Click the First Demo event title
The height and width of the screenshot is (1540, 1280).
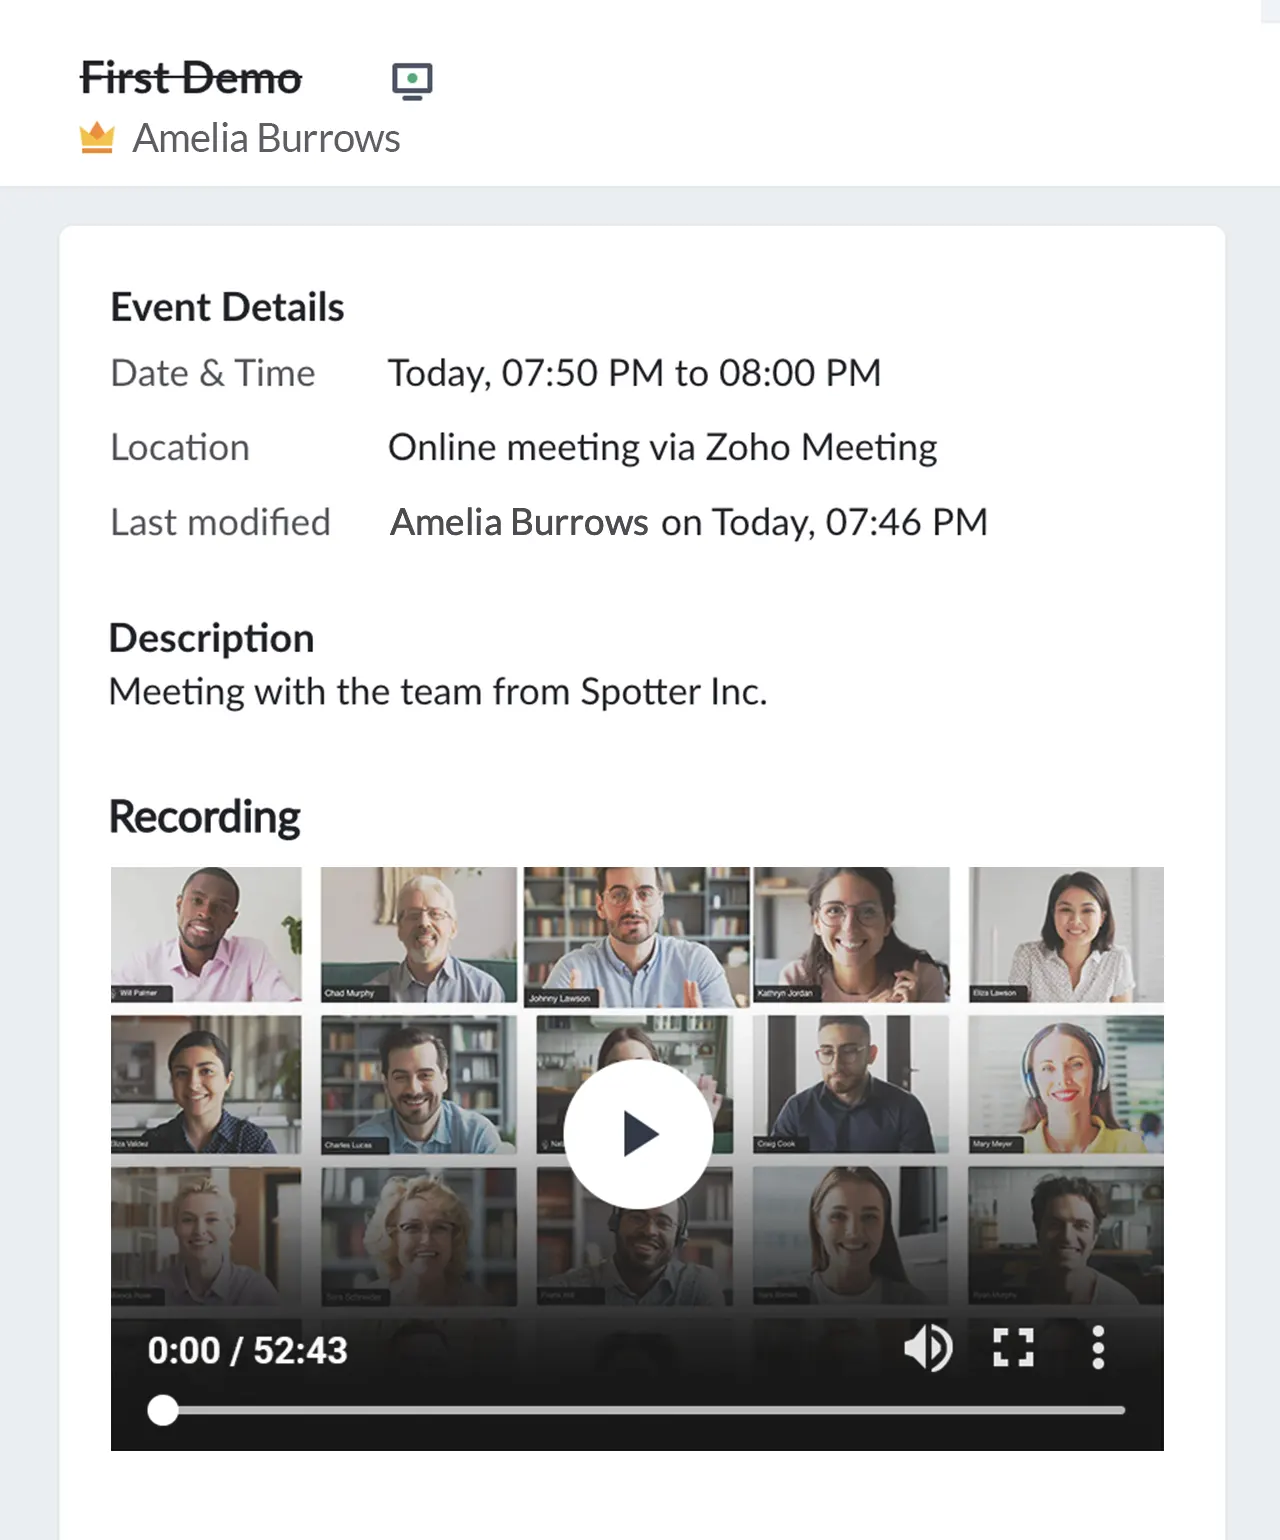[x=190, y=78]
